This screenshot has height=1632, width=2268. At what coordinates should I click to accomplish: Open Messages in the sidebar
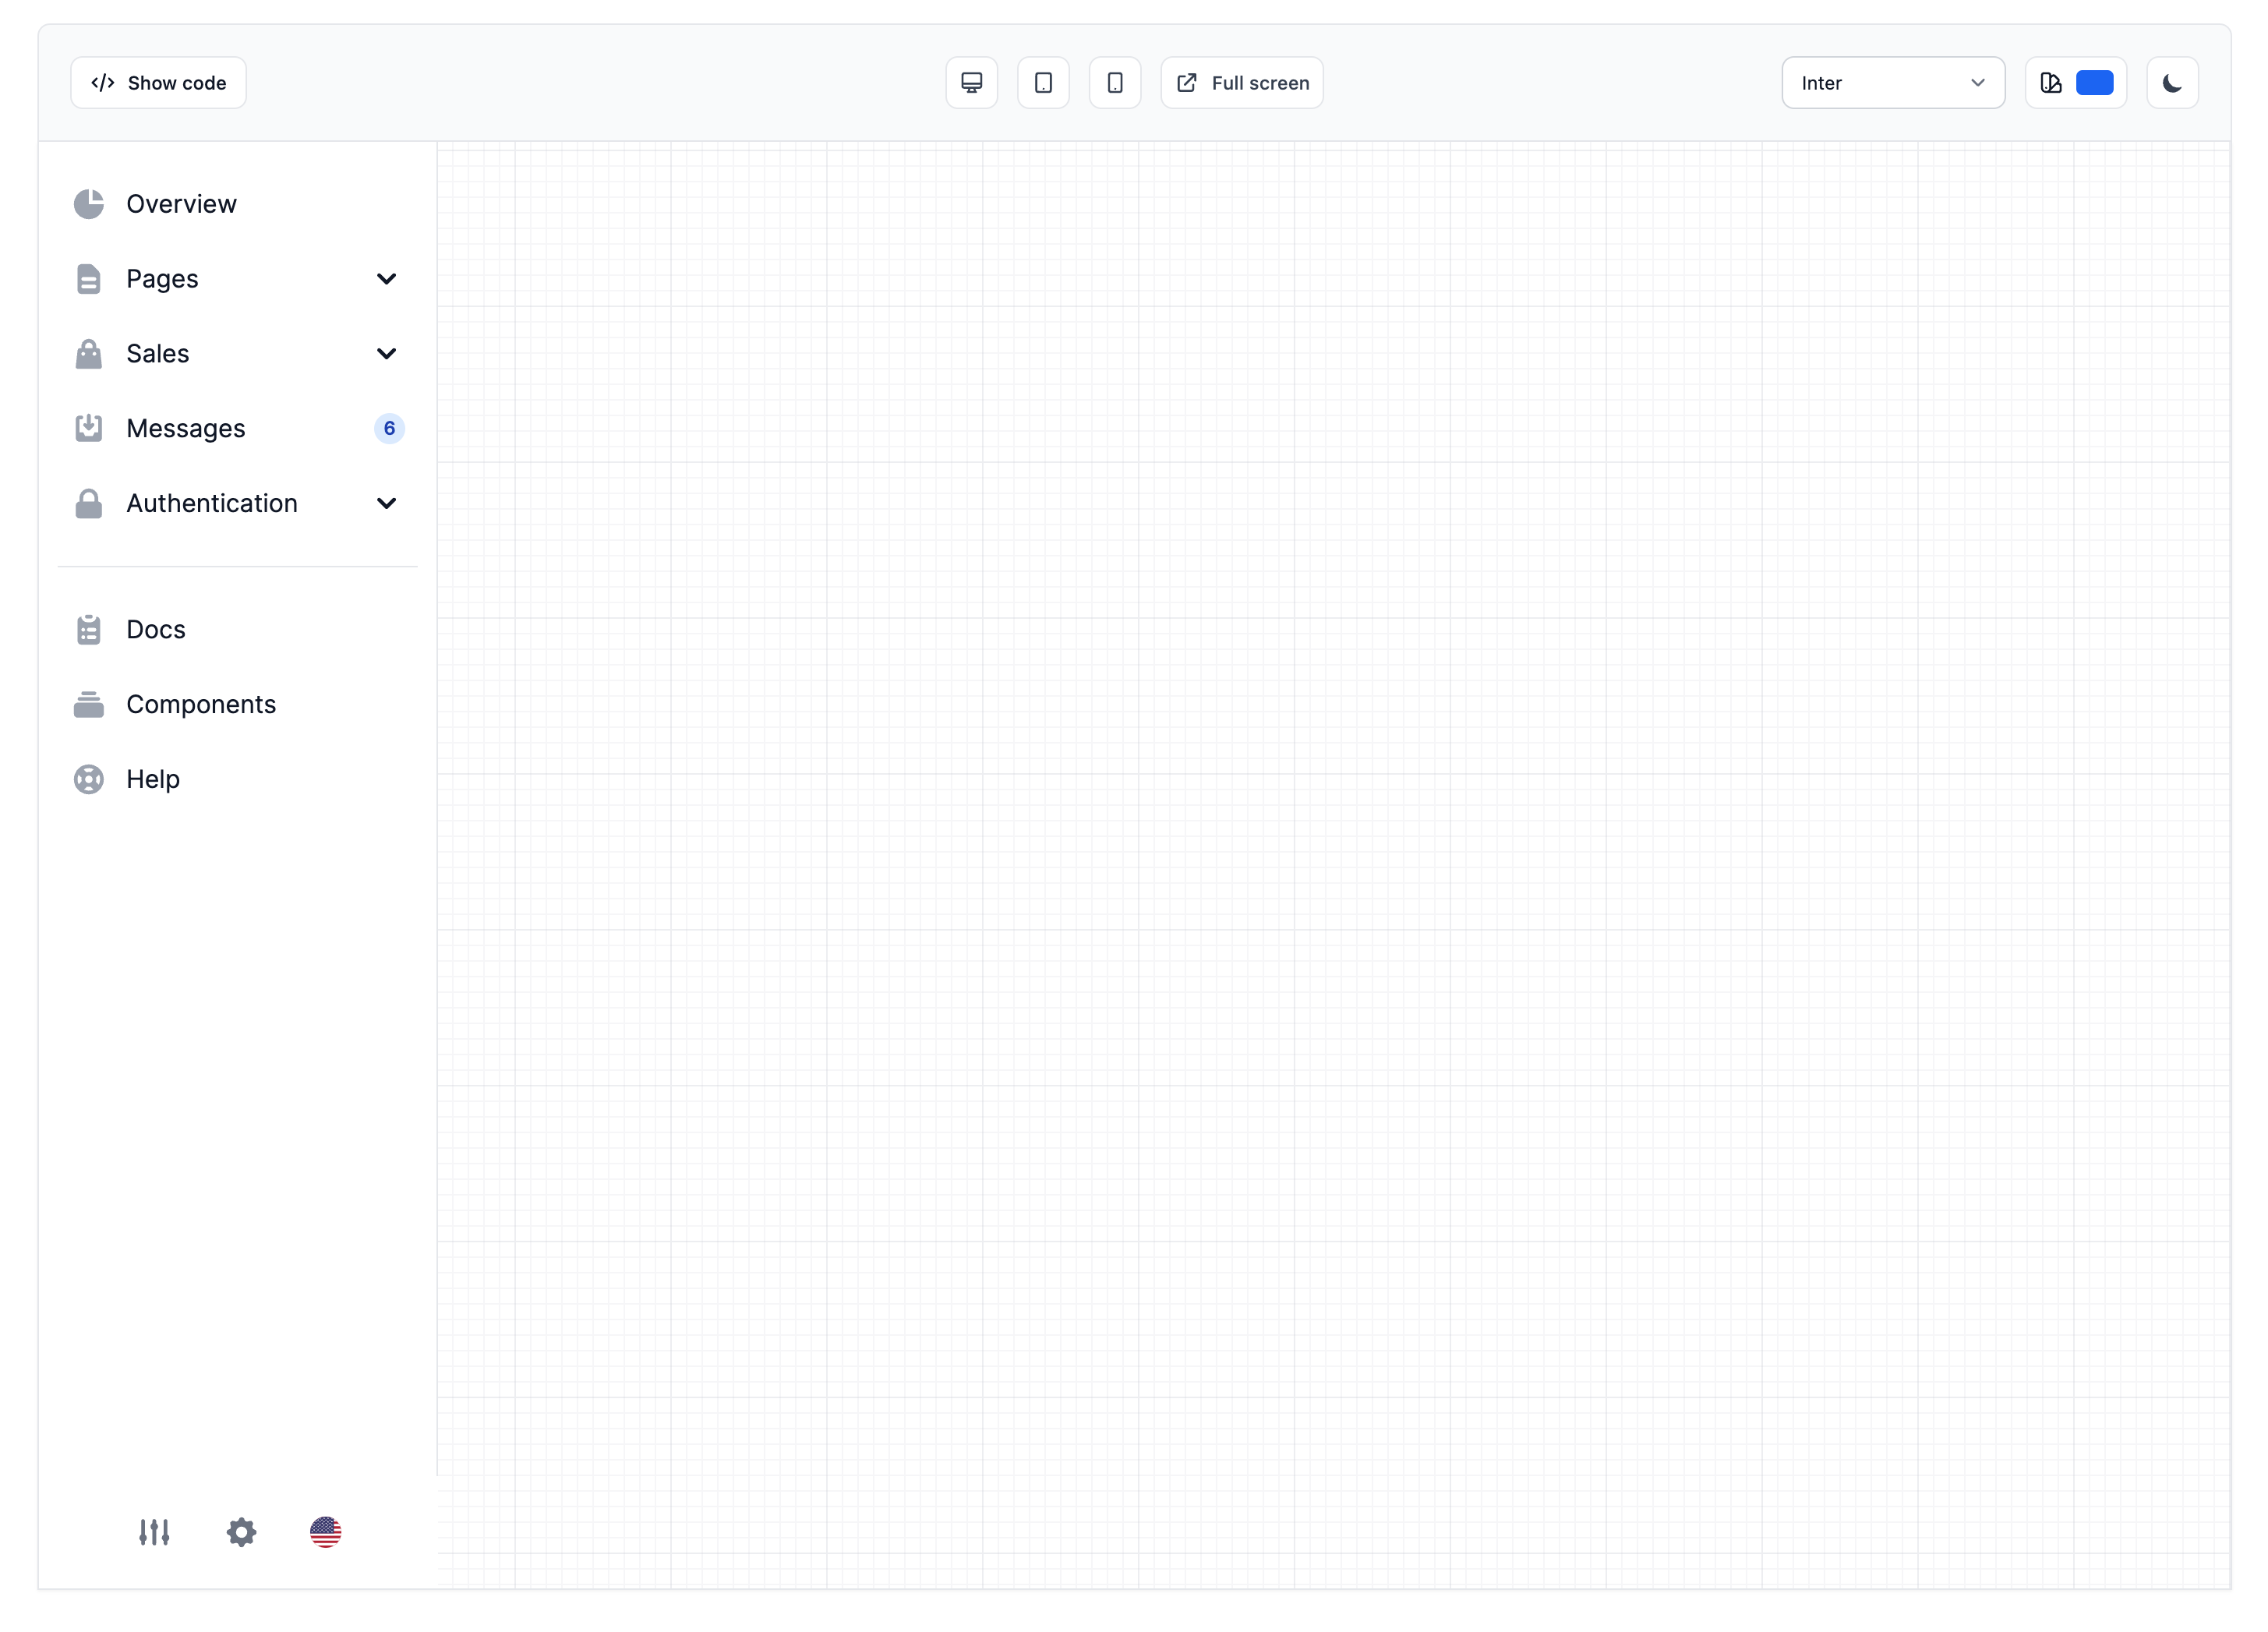[186, 429]
